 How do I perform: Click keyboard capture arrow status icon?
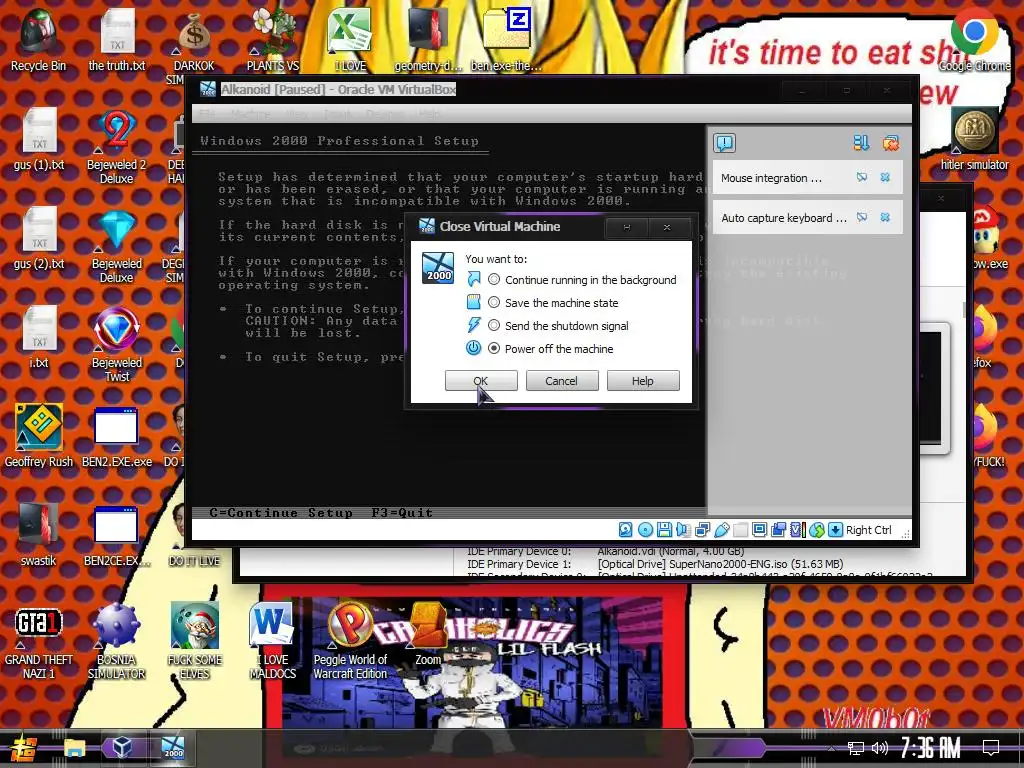point(835,530)
